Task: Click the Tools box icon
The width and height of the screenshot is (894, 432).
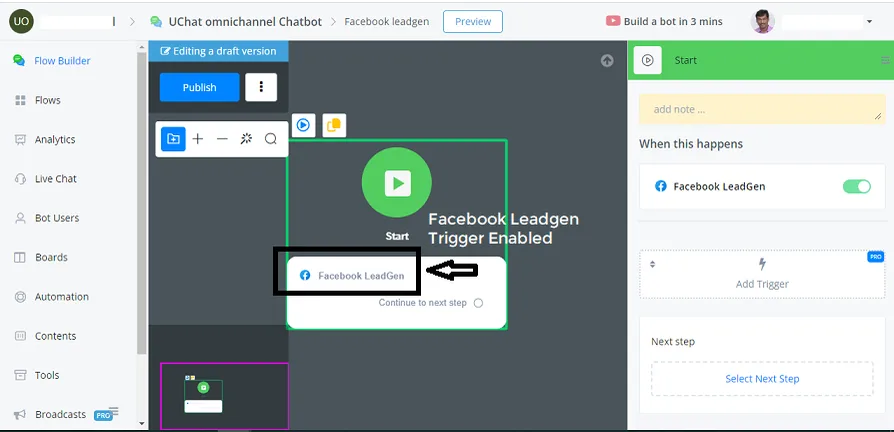Action: click(x=21, y=376)
